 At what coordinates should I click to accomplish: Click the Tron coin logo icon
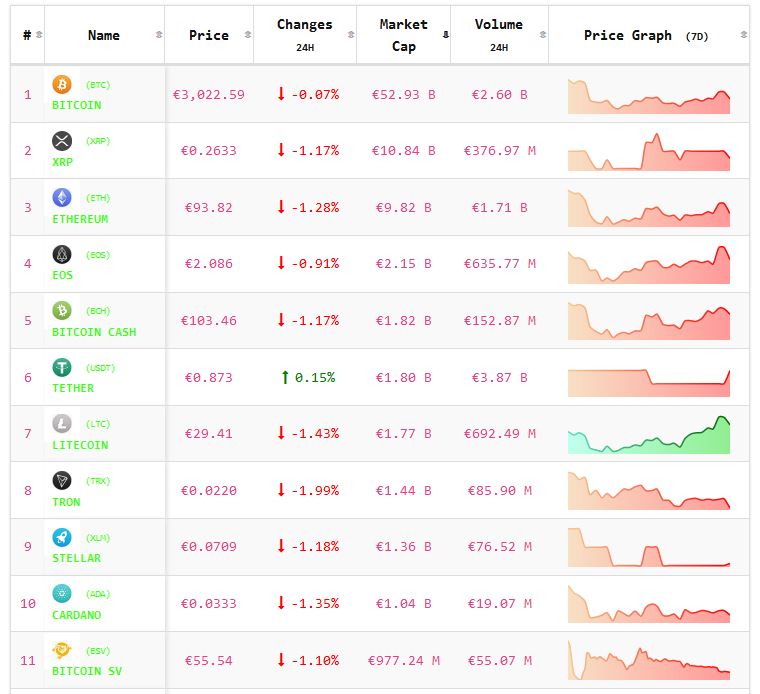[62, 481]
